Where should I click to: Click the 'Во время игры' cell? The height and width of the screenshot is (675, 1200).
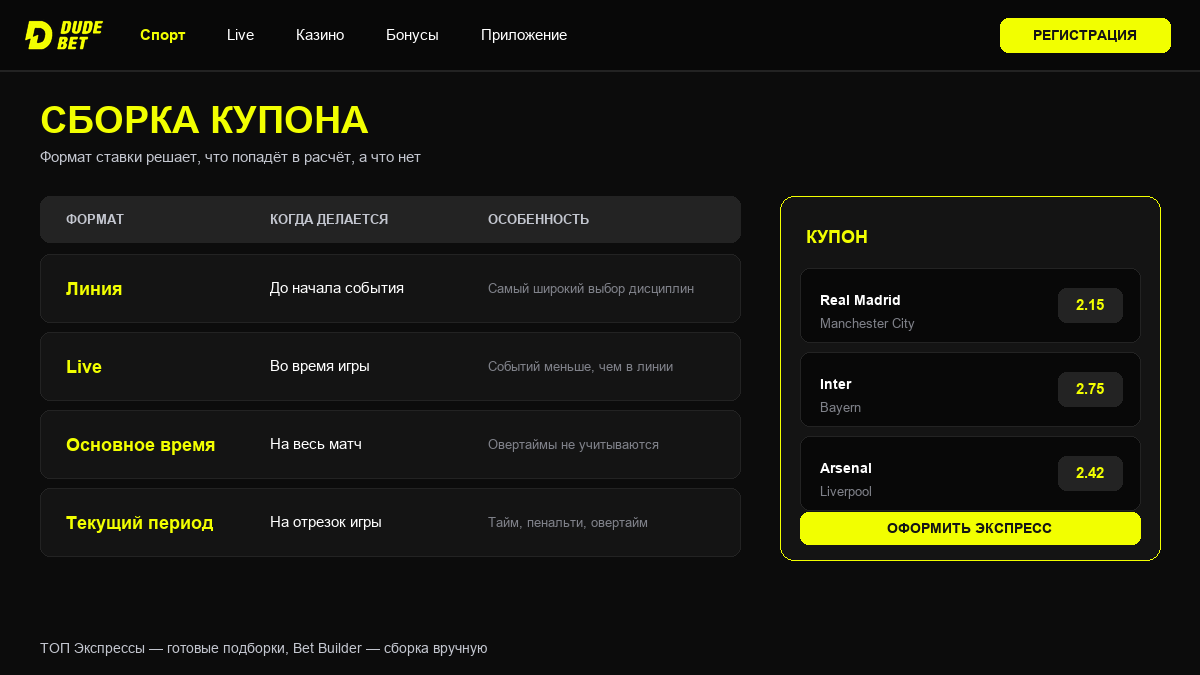click(320, 366)
